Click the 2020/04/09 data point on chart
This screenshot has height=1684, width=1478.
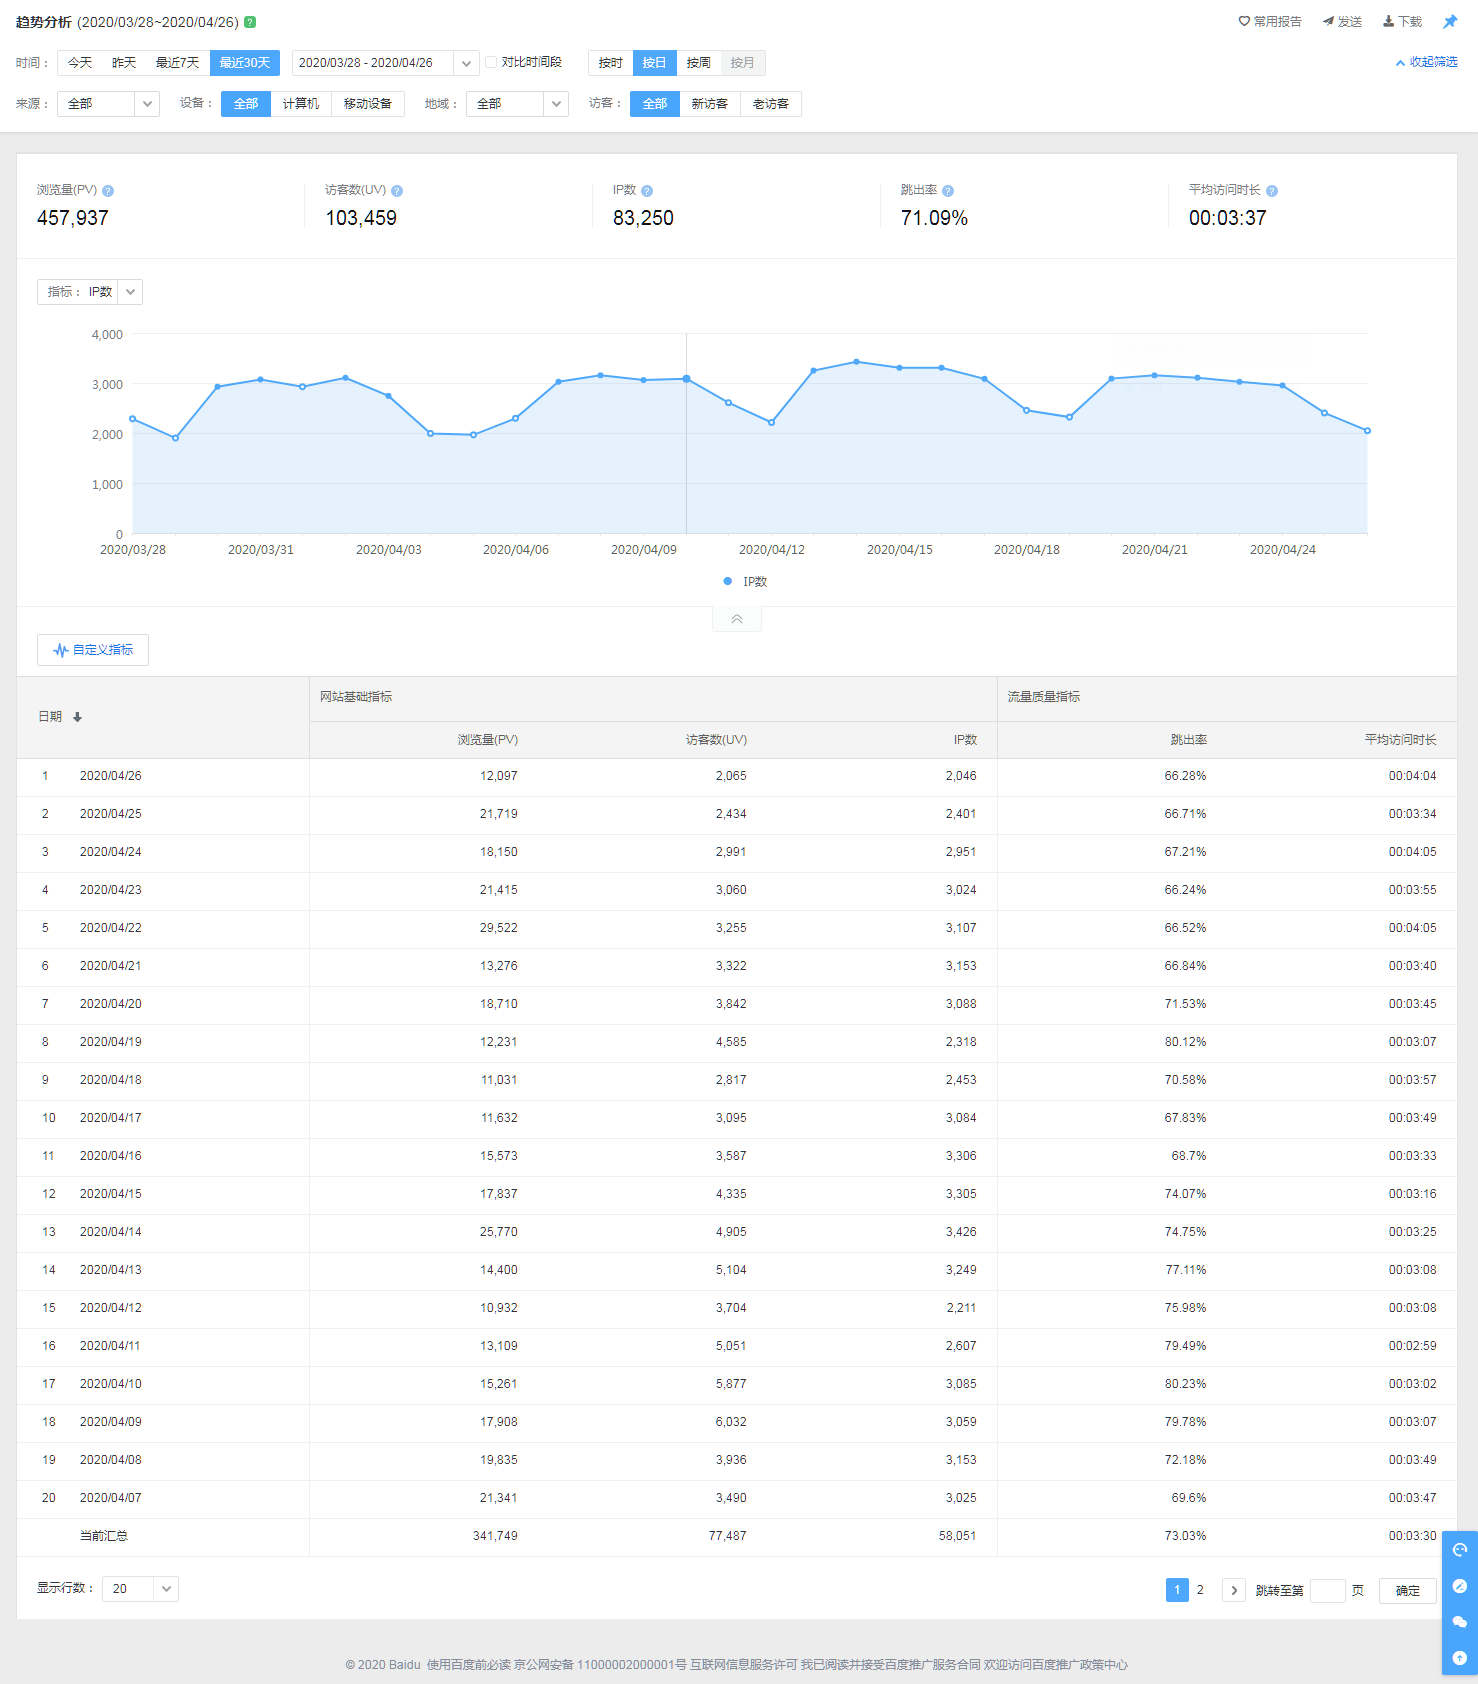(643, 380)
